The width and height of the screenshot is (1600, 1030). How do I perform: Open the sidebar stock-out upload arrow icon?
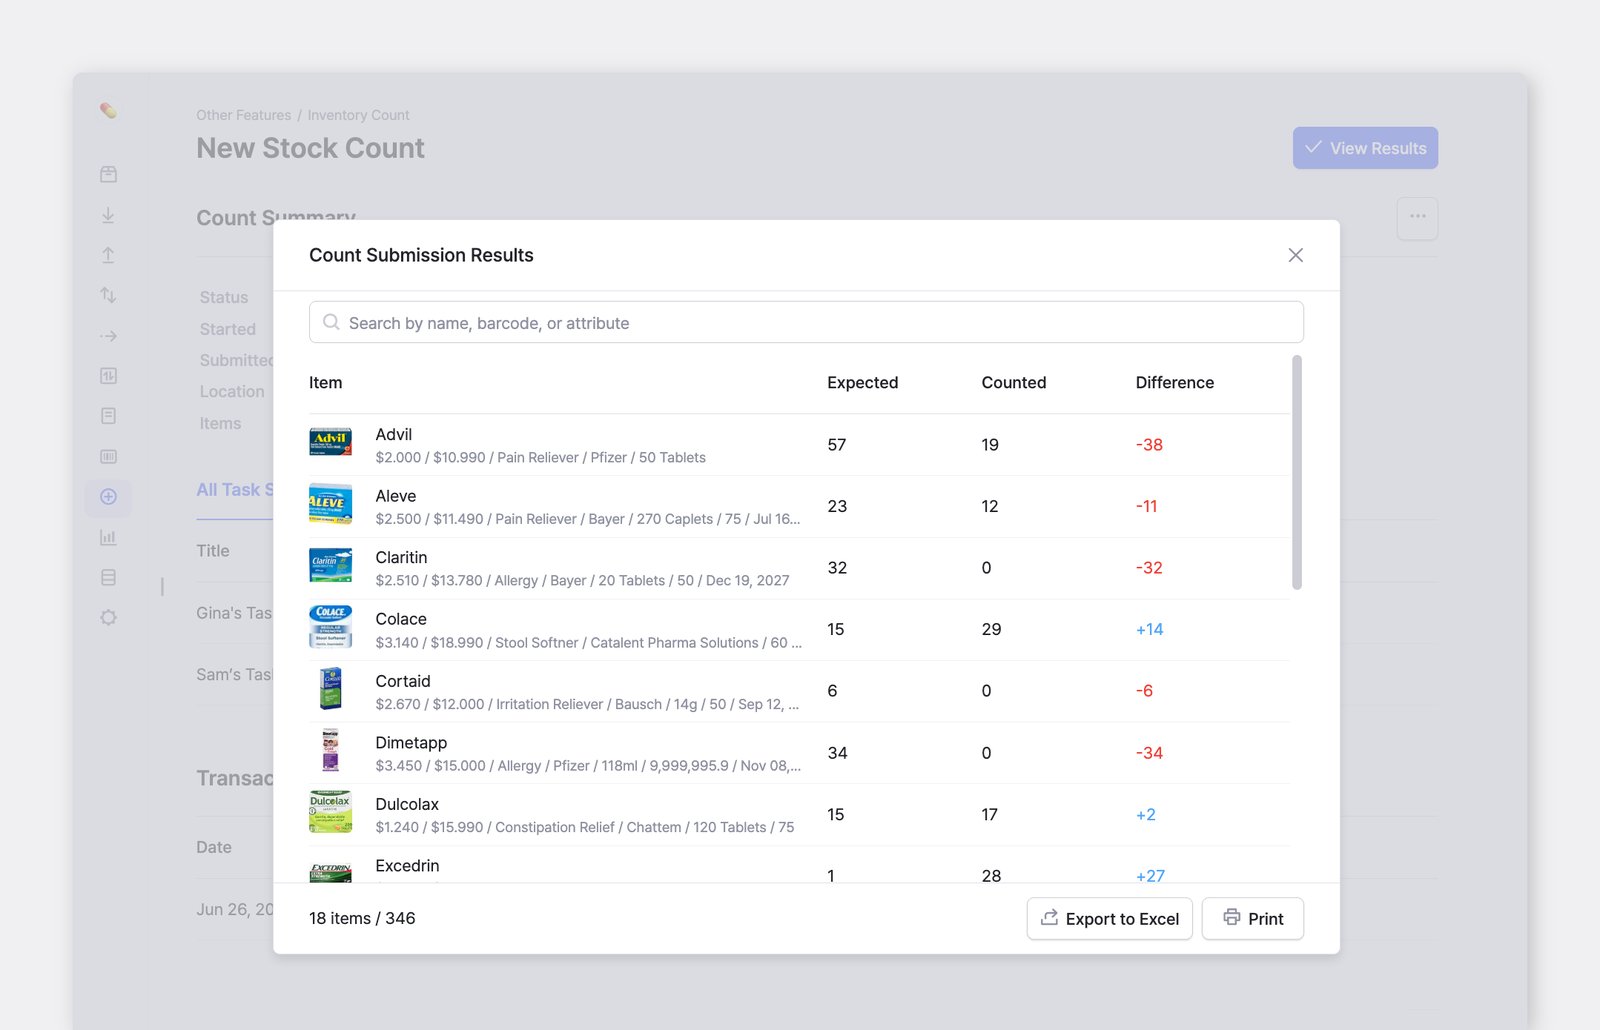tap(108, 255)
